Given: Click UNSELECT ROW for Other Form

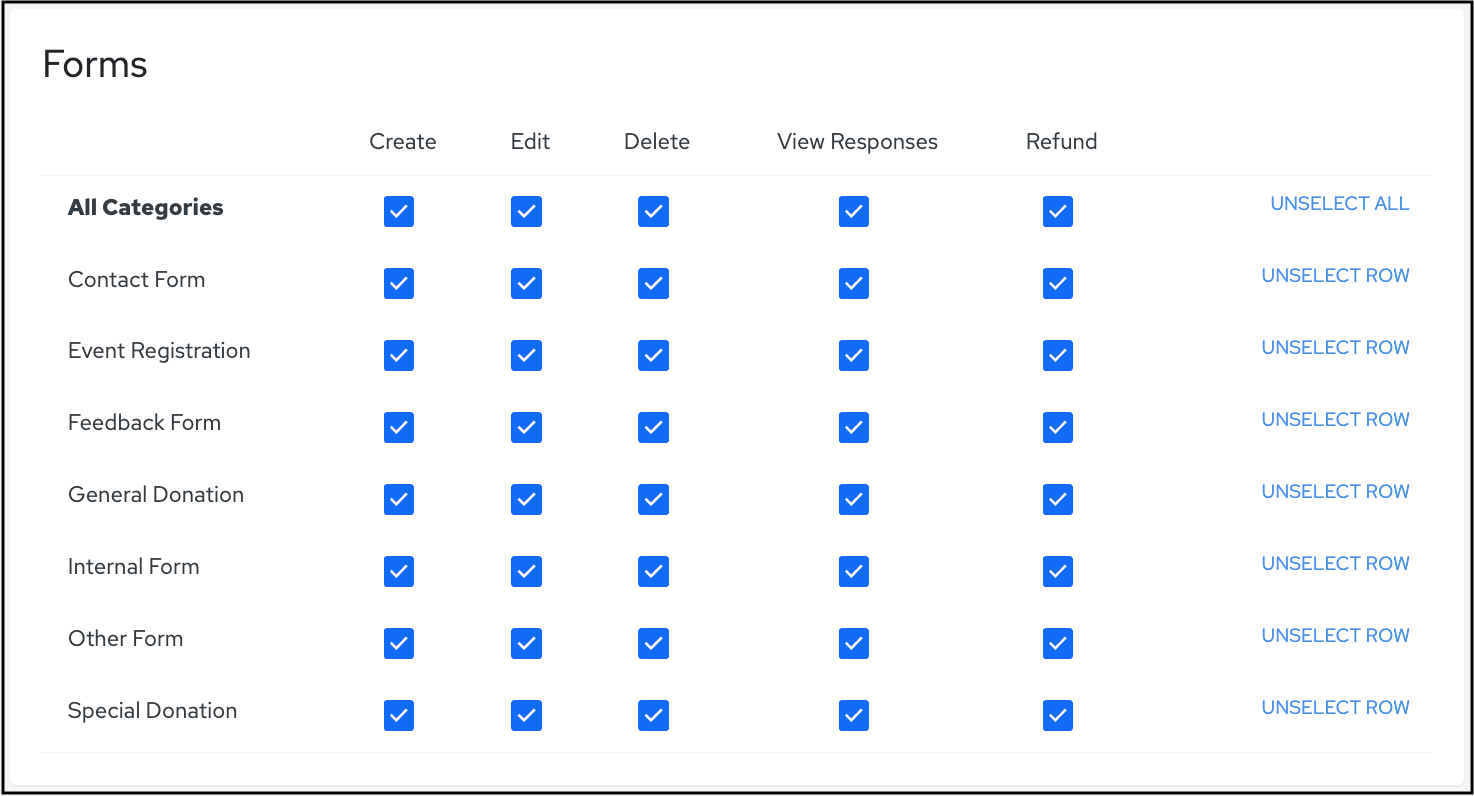Looking at the screenshot, I should 1335,636.
